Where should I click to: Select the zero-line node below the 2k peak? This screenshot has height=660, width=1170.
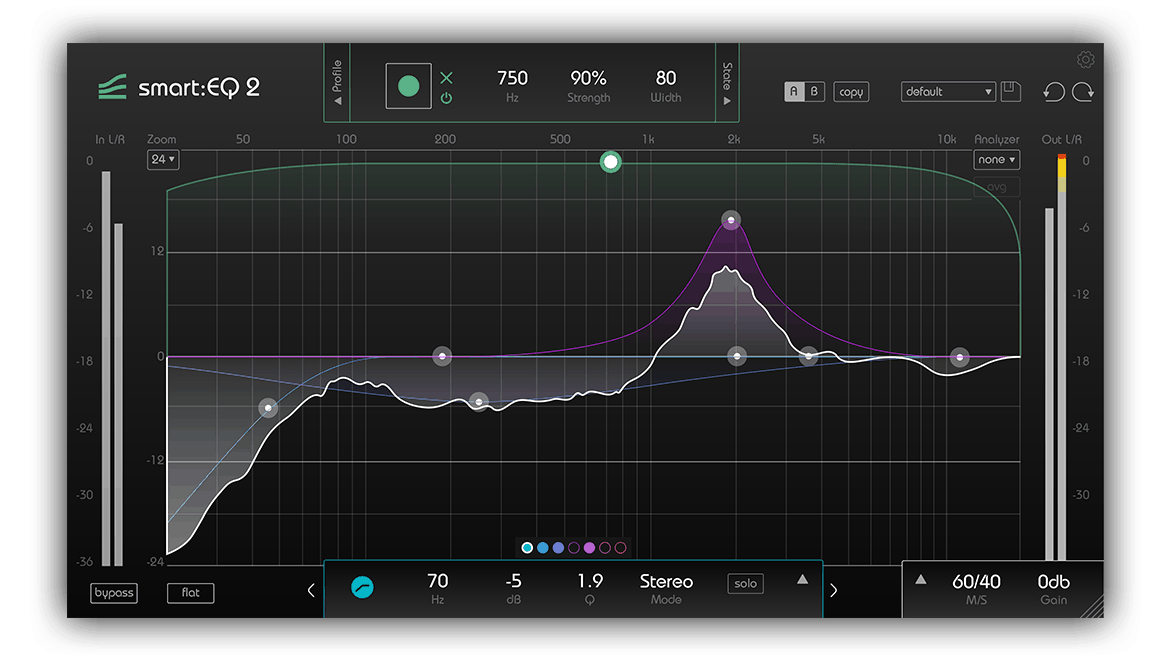(x=737, y=356)
